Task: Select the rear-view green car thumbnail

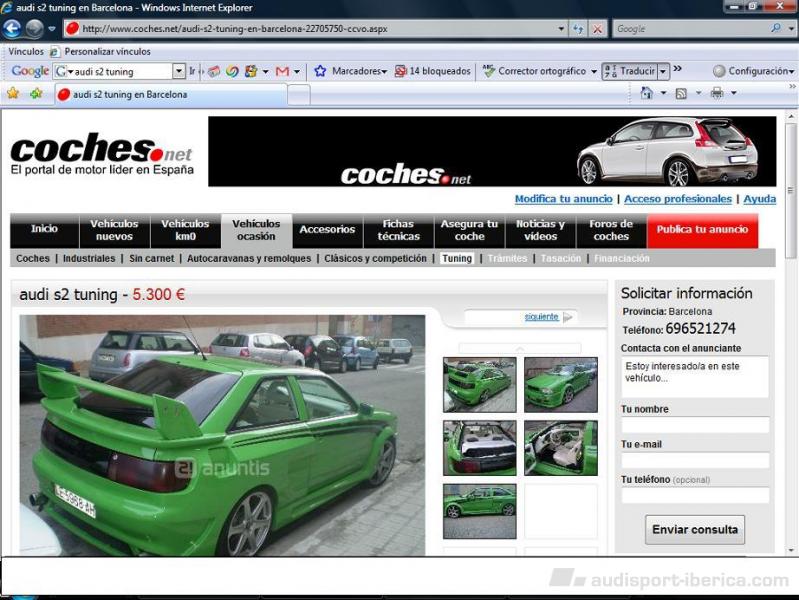Action: pyautogui.click(x=480, y=384)
